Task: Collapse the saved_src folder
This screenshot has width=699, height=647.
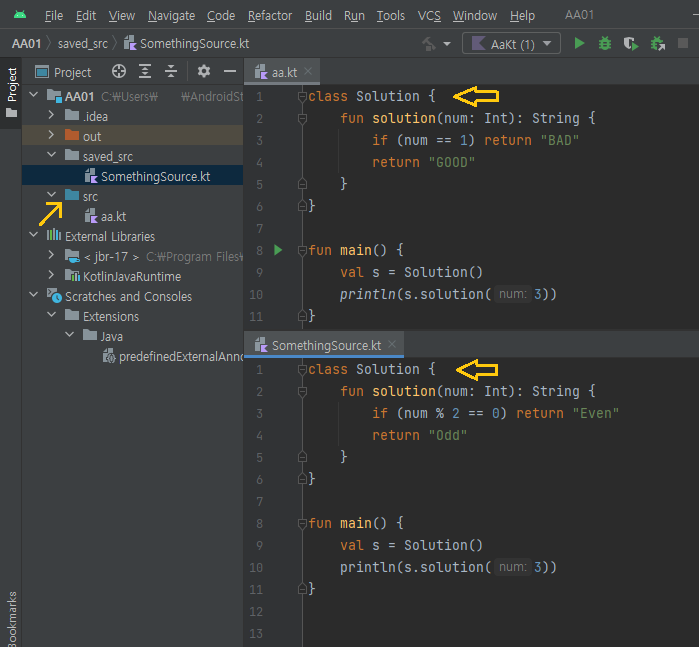Action: (52, 155)
